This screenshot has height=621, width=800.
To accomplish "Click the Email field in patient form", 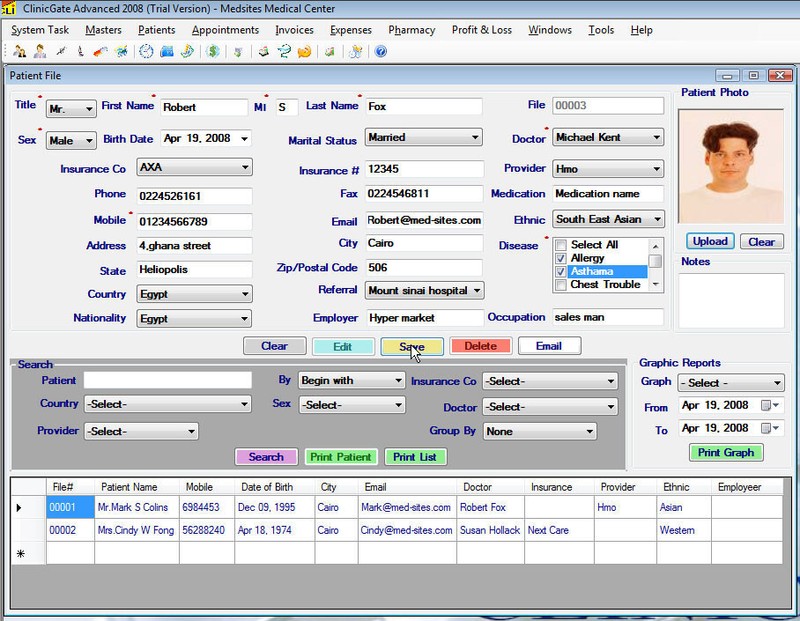I will 423,220.
